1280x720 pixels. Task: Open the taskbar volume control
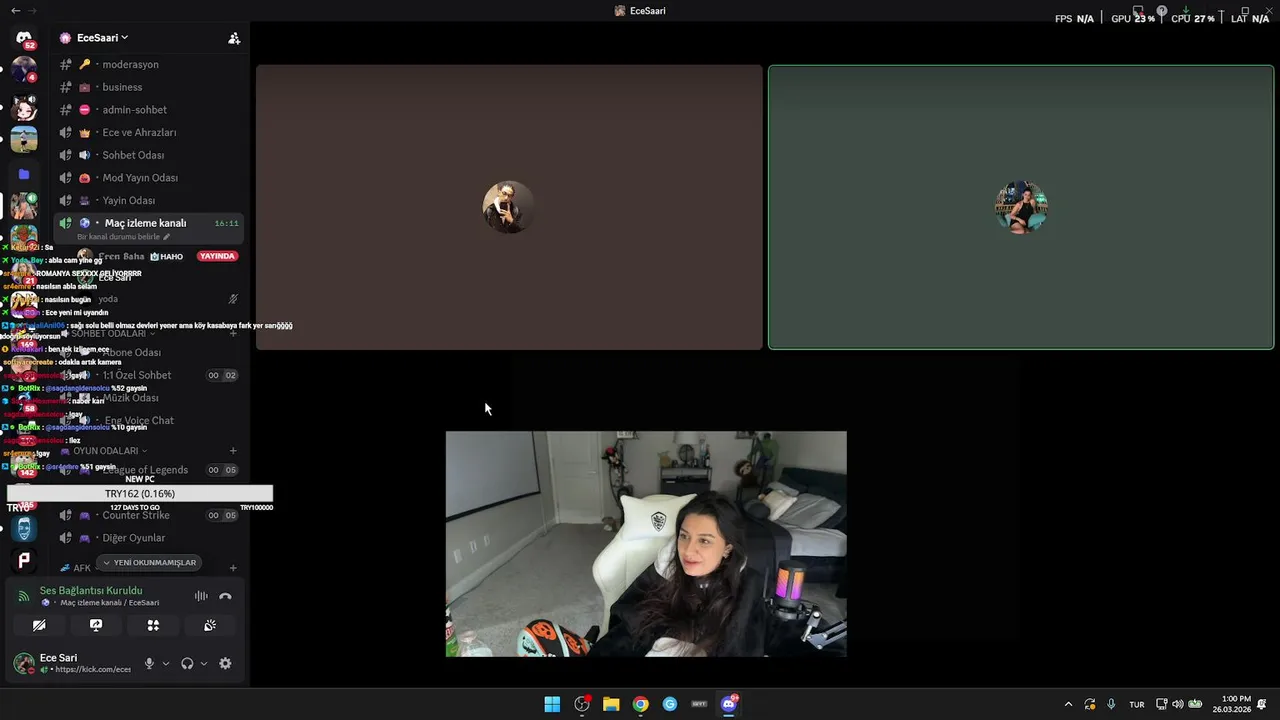(x=1177, y=704)
